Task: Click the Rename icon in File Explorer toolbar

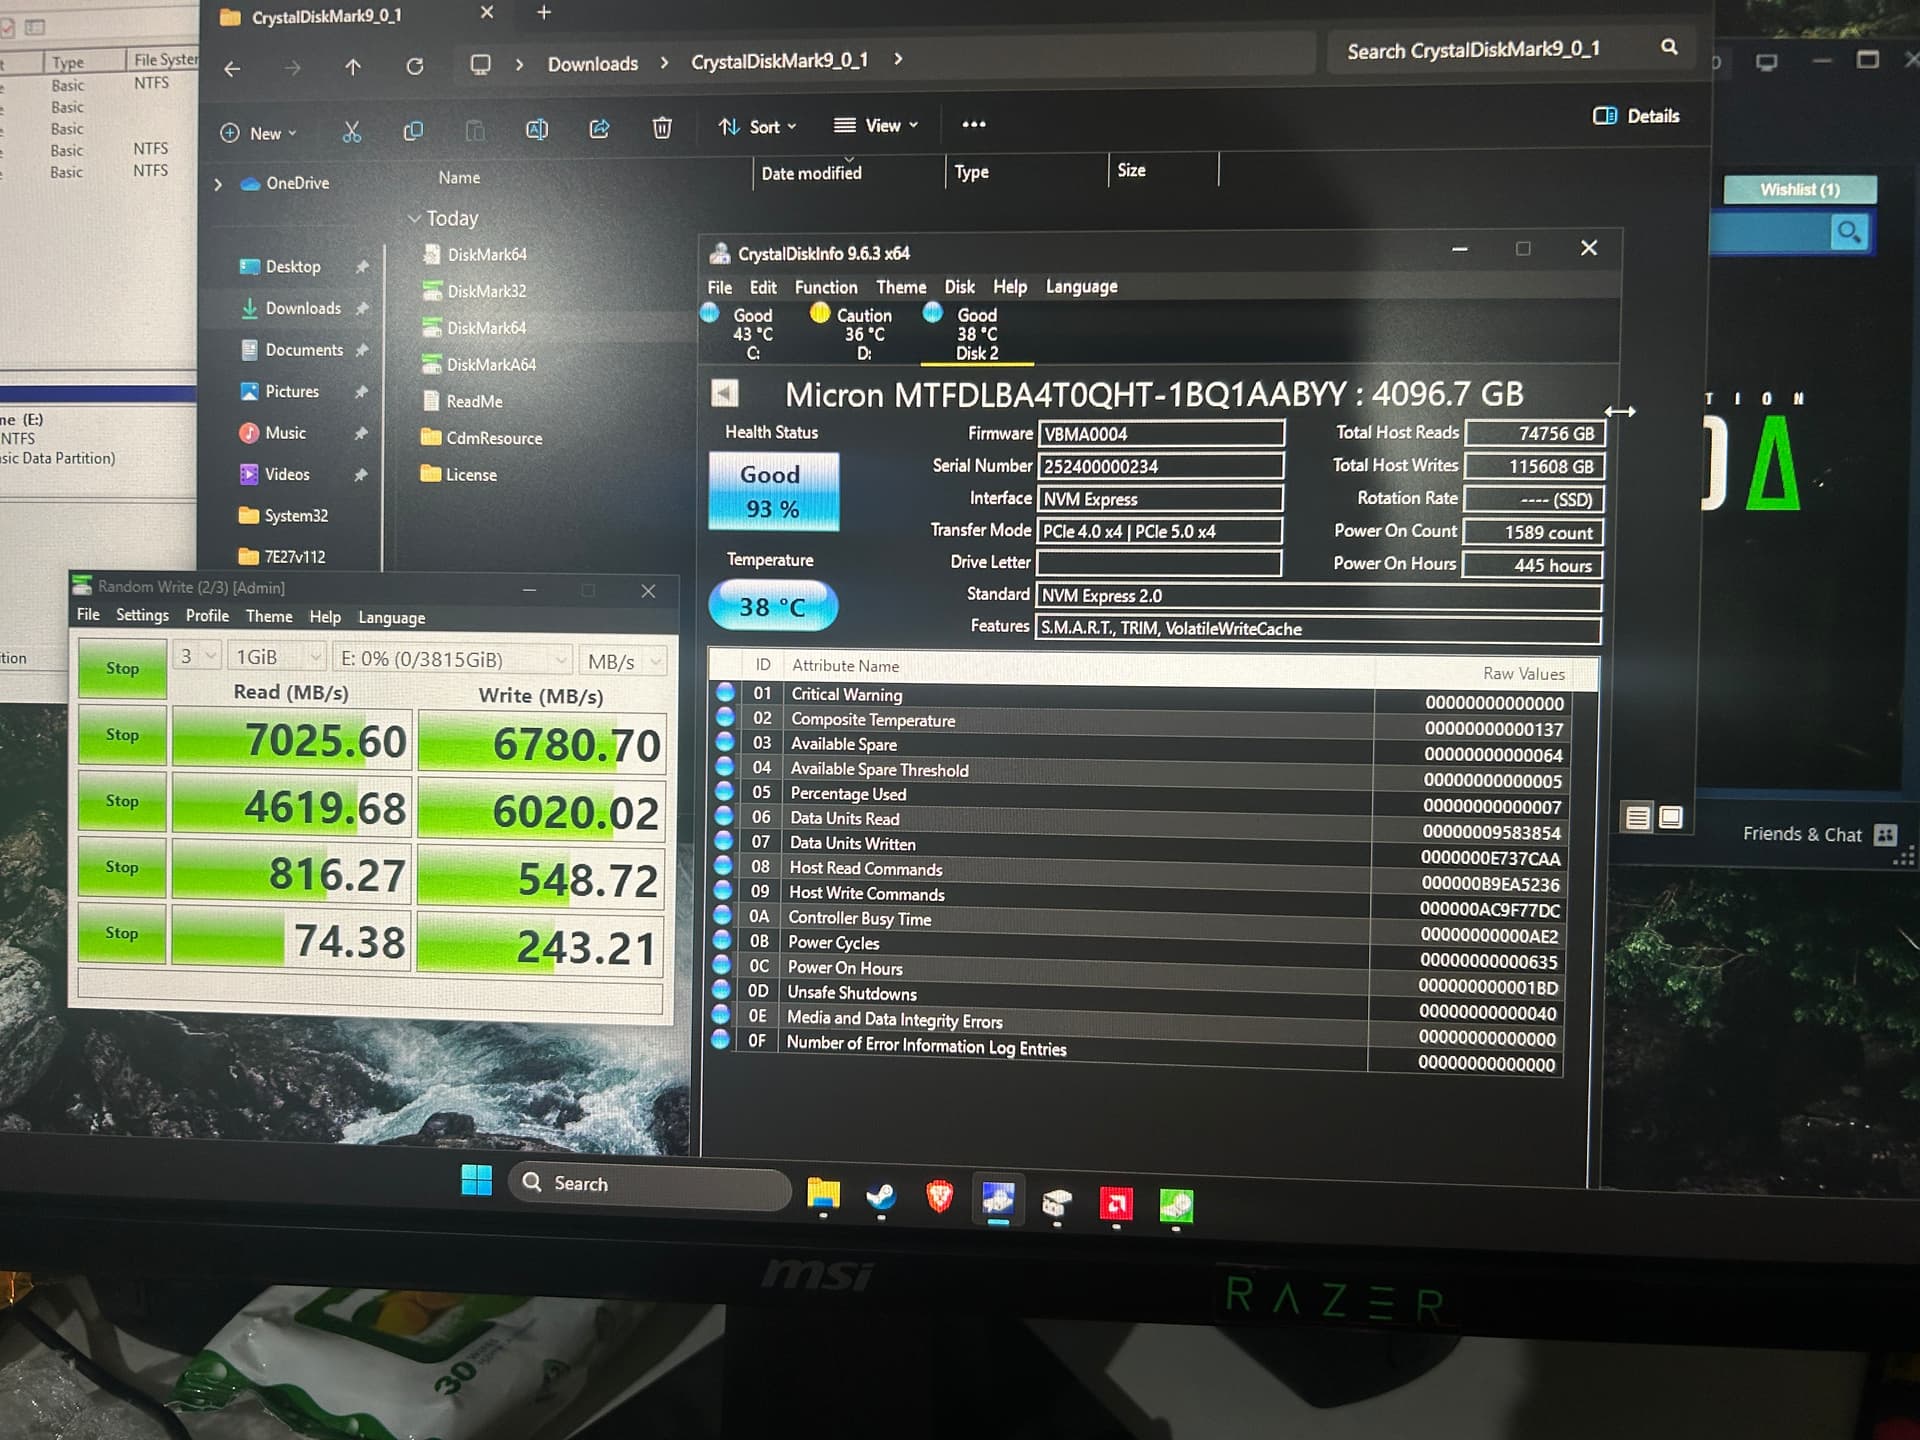Action: 536,129
